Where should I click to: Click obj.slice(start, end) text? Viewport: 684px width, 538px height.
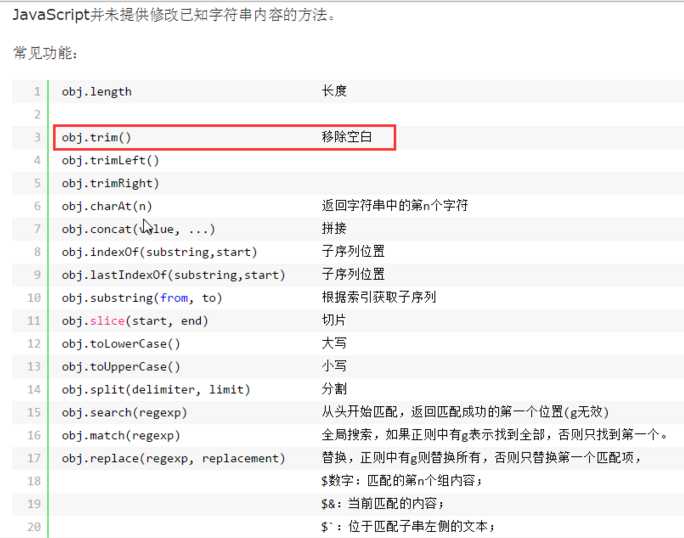tap(135, 321)
